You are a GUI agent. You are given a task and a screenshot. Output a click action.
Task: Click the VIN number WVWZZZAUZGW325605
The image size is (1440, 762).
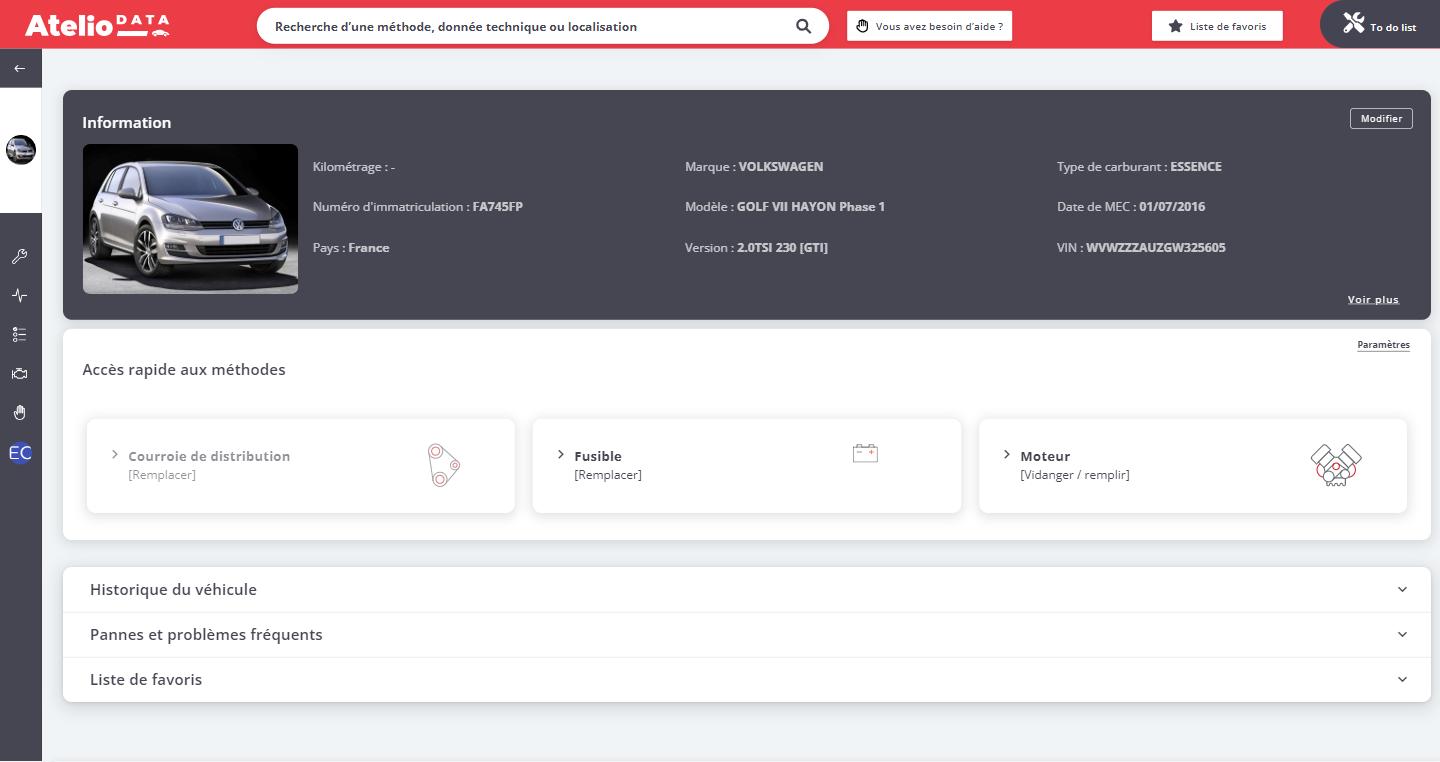tap(1156, 248)
